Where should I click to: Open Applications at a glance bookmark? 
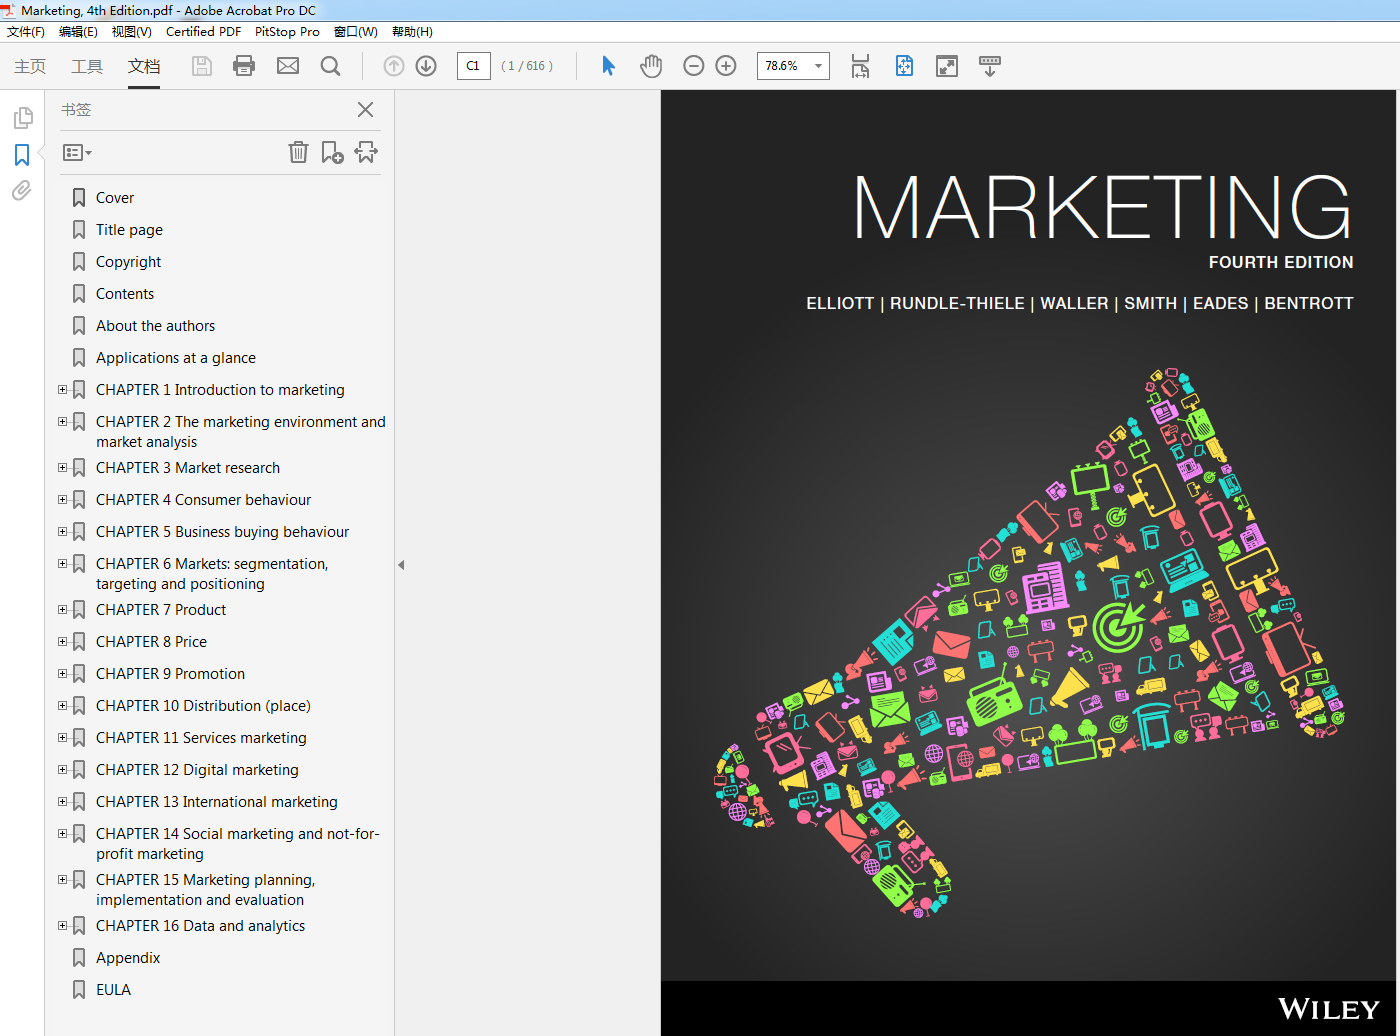tap(176, 358)
